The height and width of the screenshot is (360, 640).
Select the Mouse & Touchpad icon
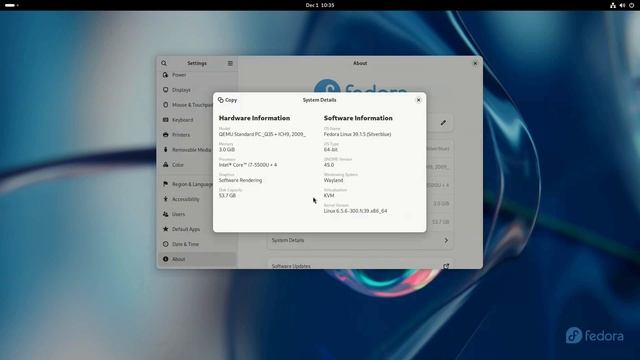pos(165,105)
